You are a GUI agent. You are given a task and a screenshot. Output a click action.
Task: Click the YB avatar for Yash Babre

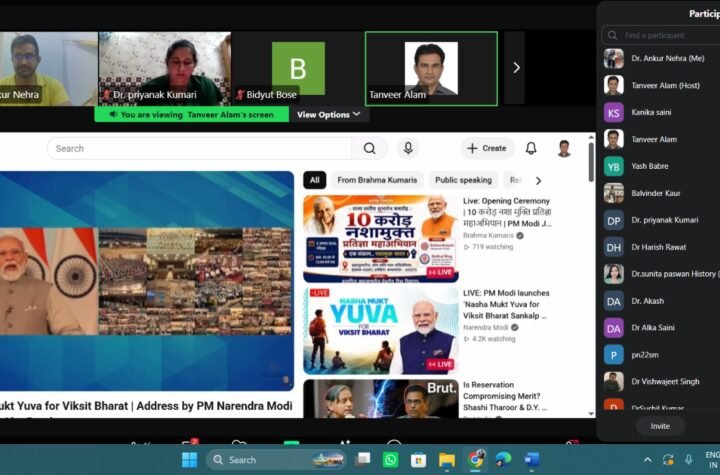click(x=613, y=167)
